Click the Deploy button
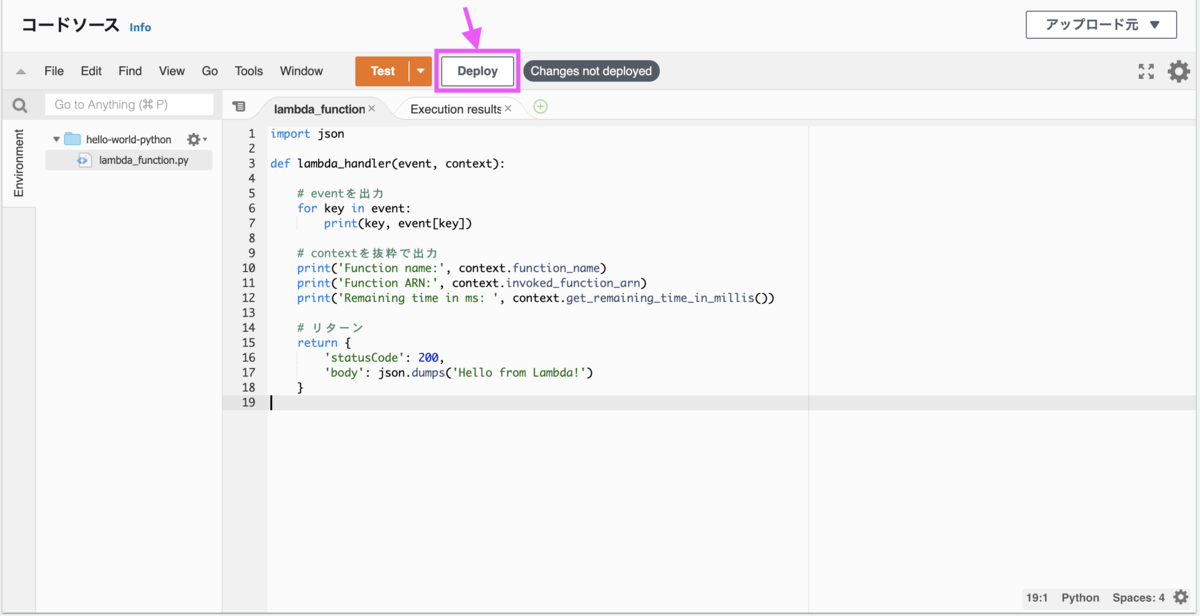 (477, 71)
